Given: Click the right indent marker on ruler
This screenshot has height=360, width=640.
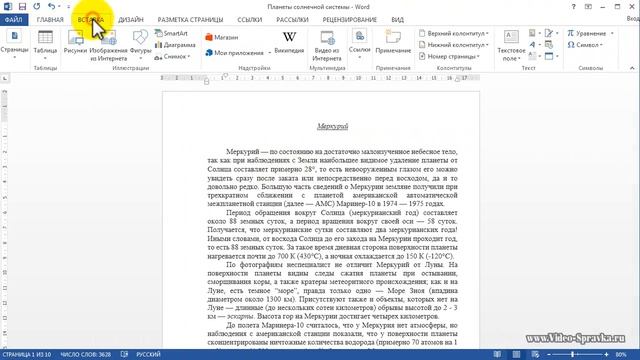Looking at the screenshot, I should [458, 80].
